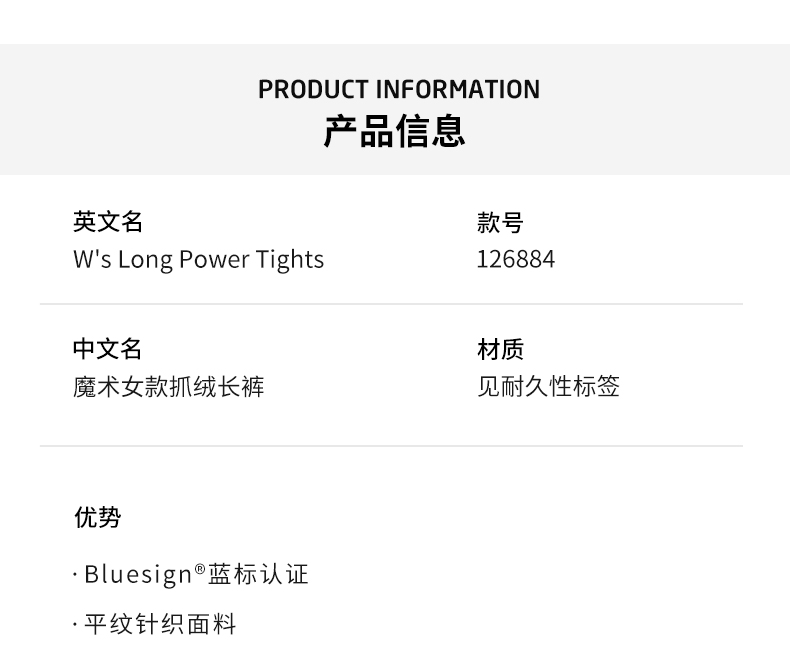790x671 pixels.
Task: Select the 英文名 label
Action: coord(108,222)
